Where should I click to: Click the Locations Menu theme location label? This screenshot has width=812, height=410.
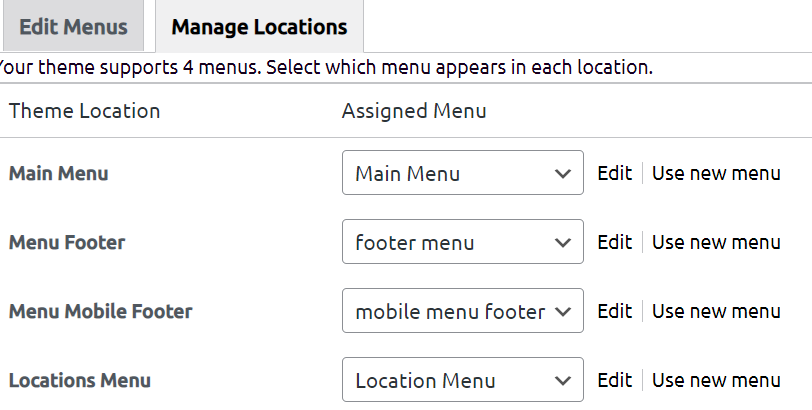tap(80, 380)
